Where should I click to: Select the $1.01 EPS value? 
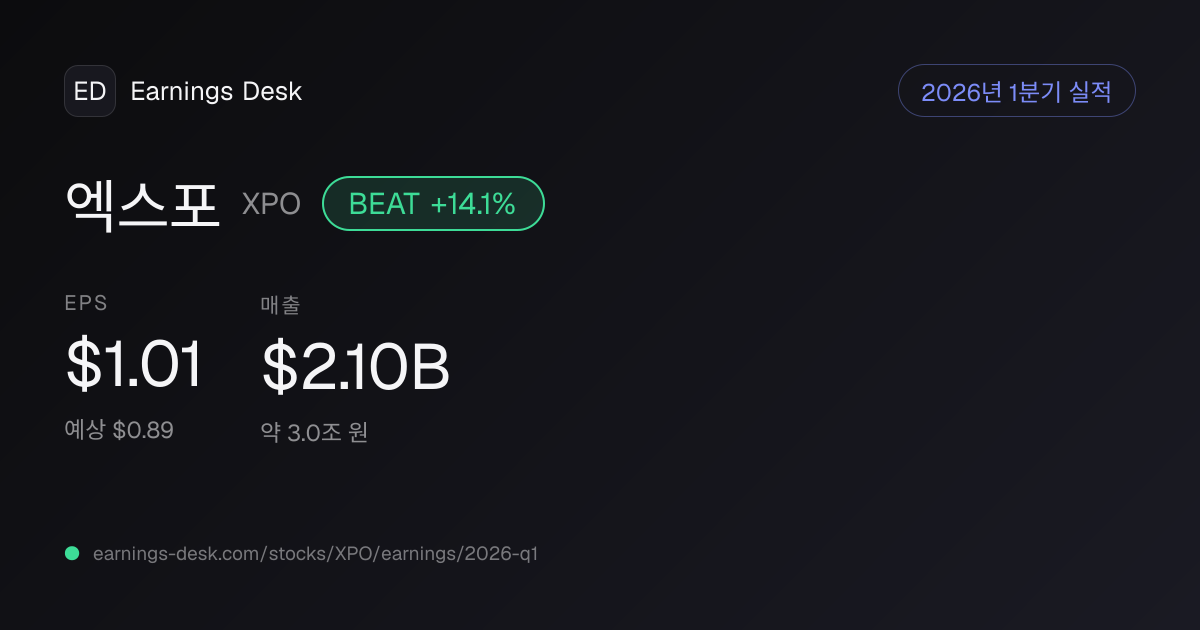[x=134, y=365]
